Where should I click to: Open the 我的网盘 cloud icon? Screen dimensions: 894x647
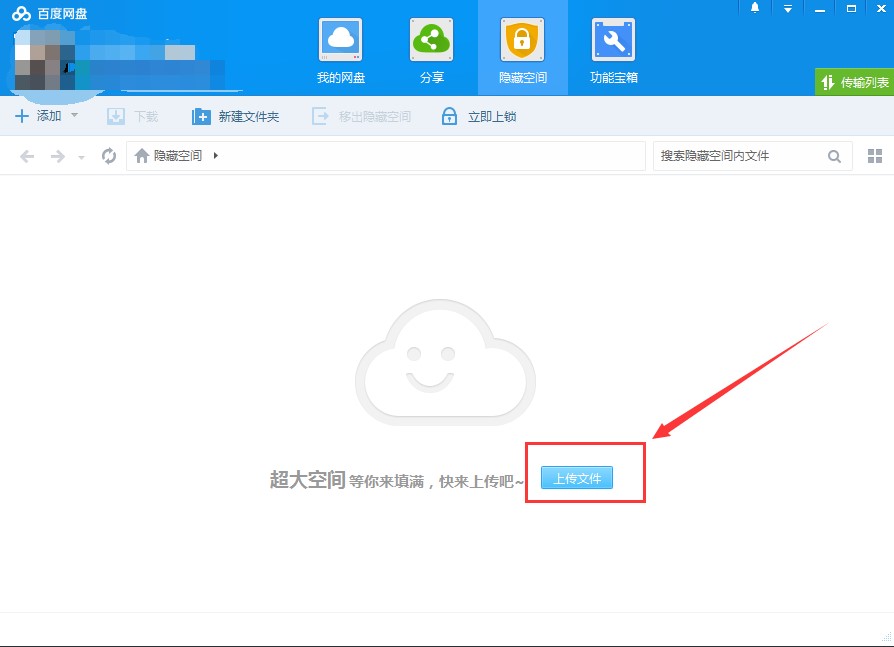[x=340, y=51]
